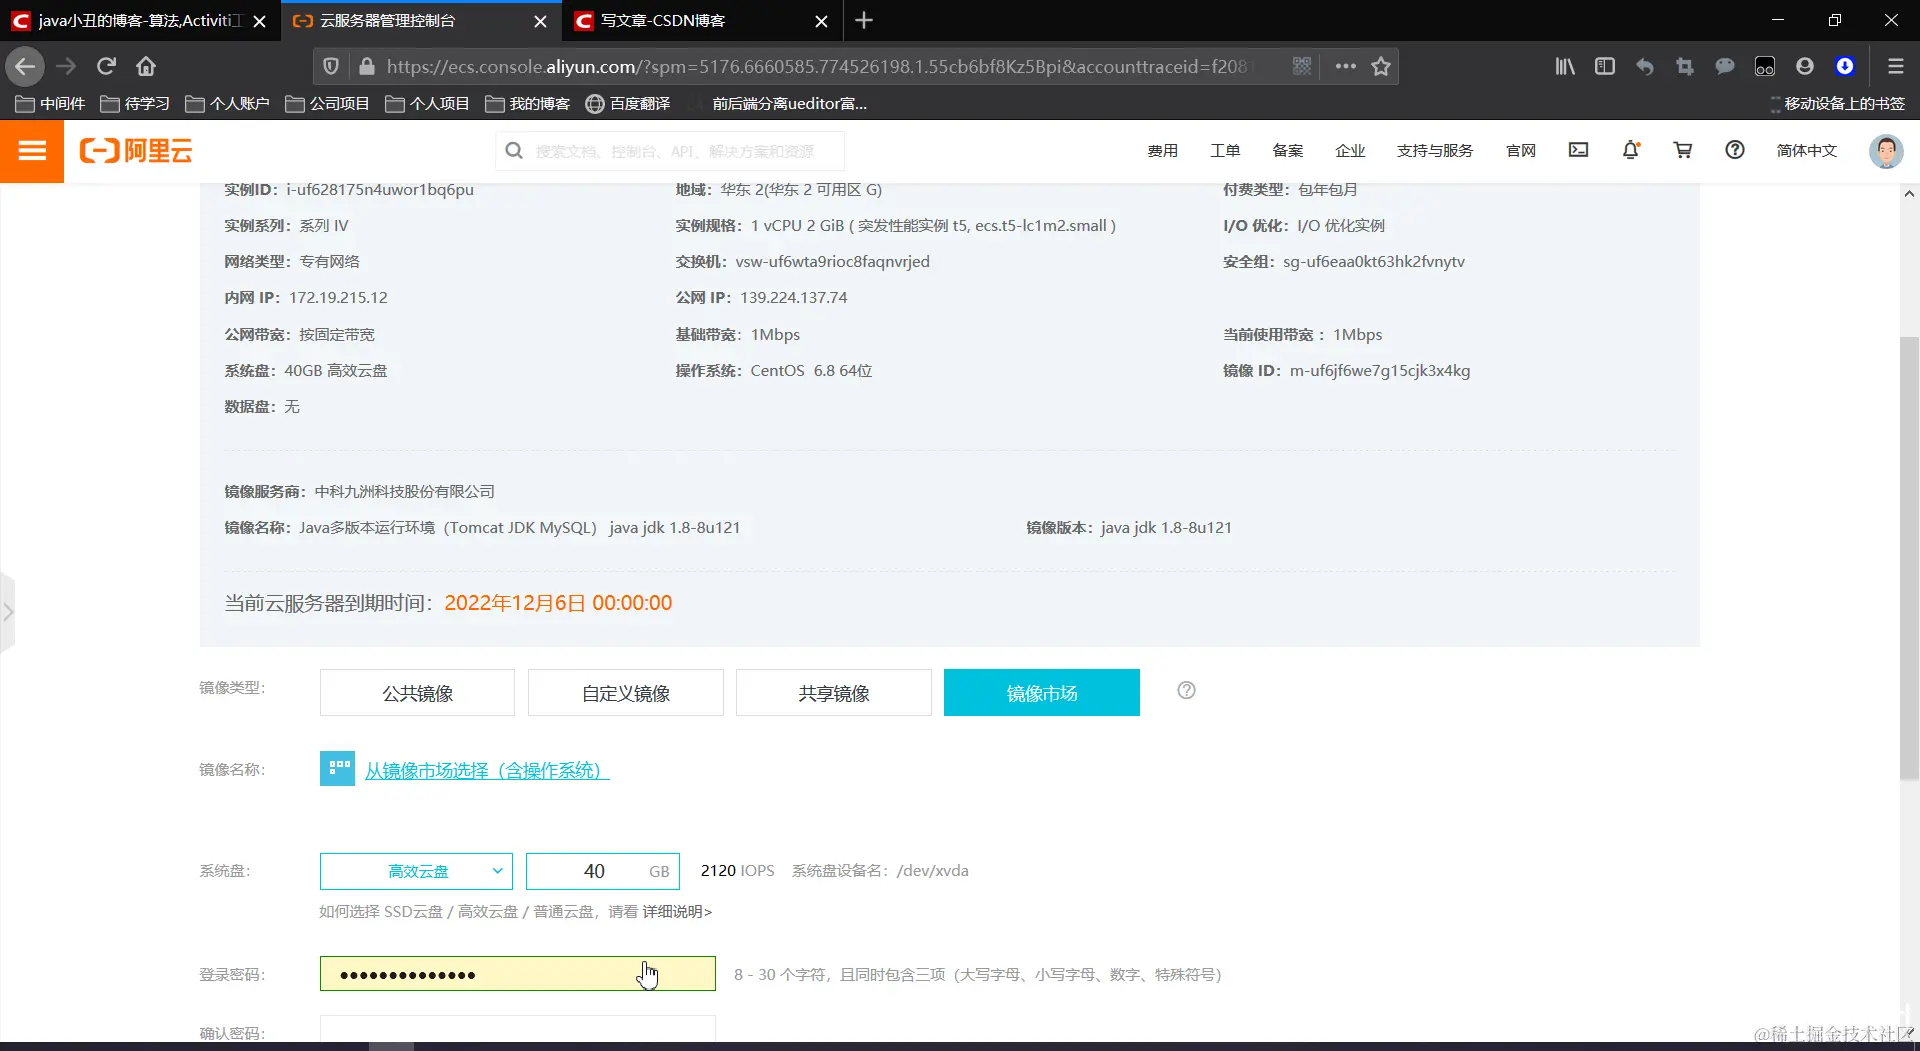Open the 待学习 bookmark folder
The width and height of the screenshot is (1920, 1051).
[135, 103]
